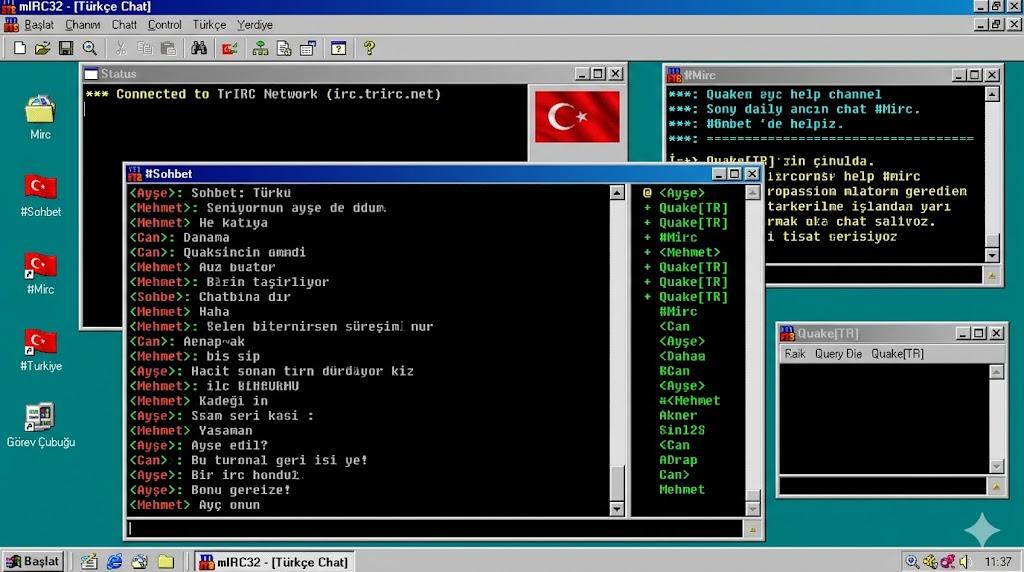The width and height of the screenshot is (1024, 572).
Task: Select BCan in the nick list
Action: pyautogui.click(x=674, y=371)
